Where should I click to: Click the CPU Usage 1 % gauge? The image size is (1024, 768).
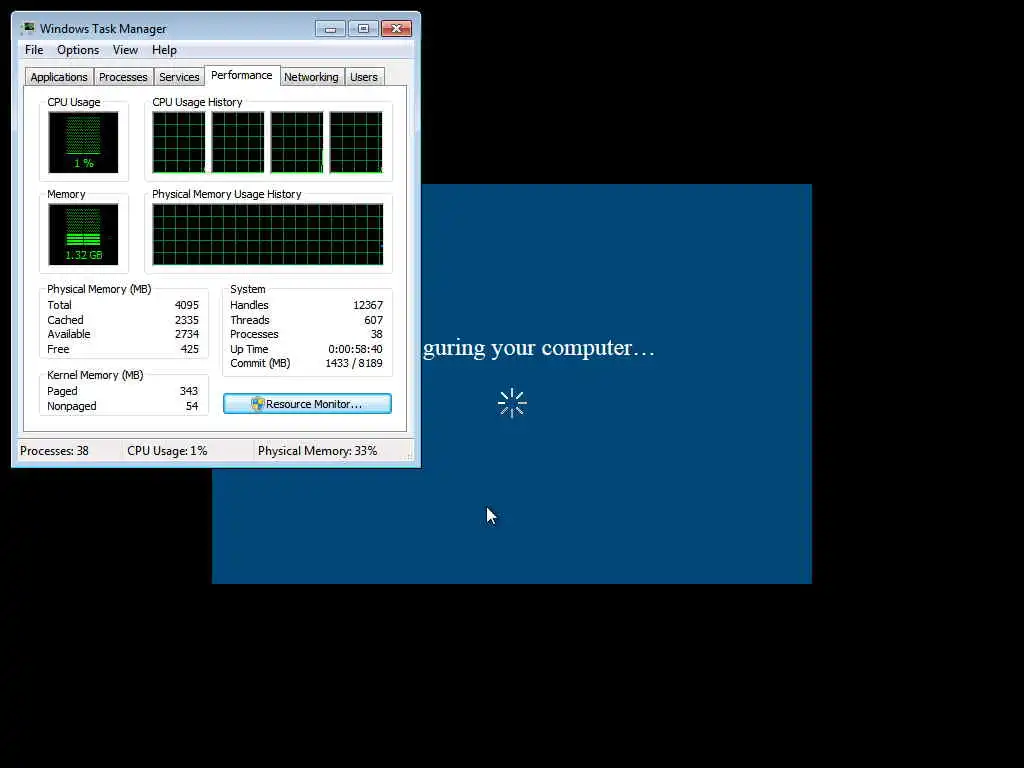pos(83,142)
